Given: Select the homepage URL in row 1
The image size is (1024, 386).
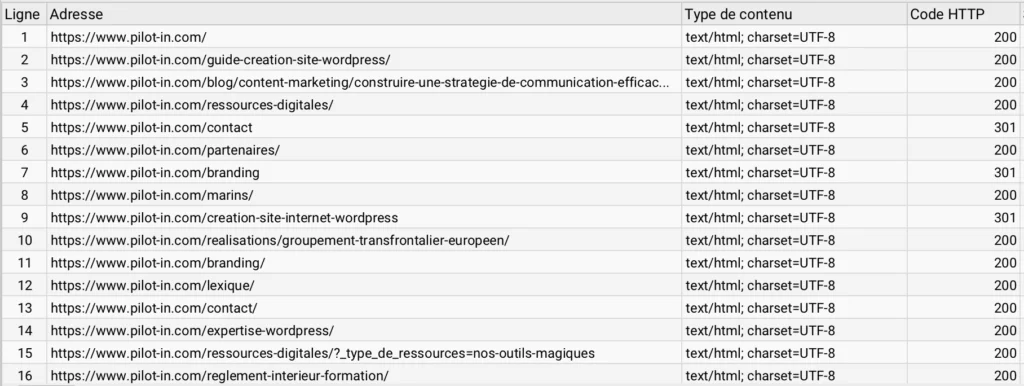Looking at the screenshot, I should pyautogui.click(x=129, y=37).
